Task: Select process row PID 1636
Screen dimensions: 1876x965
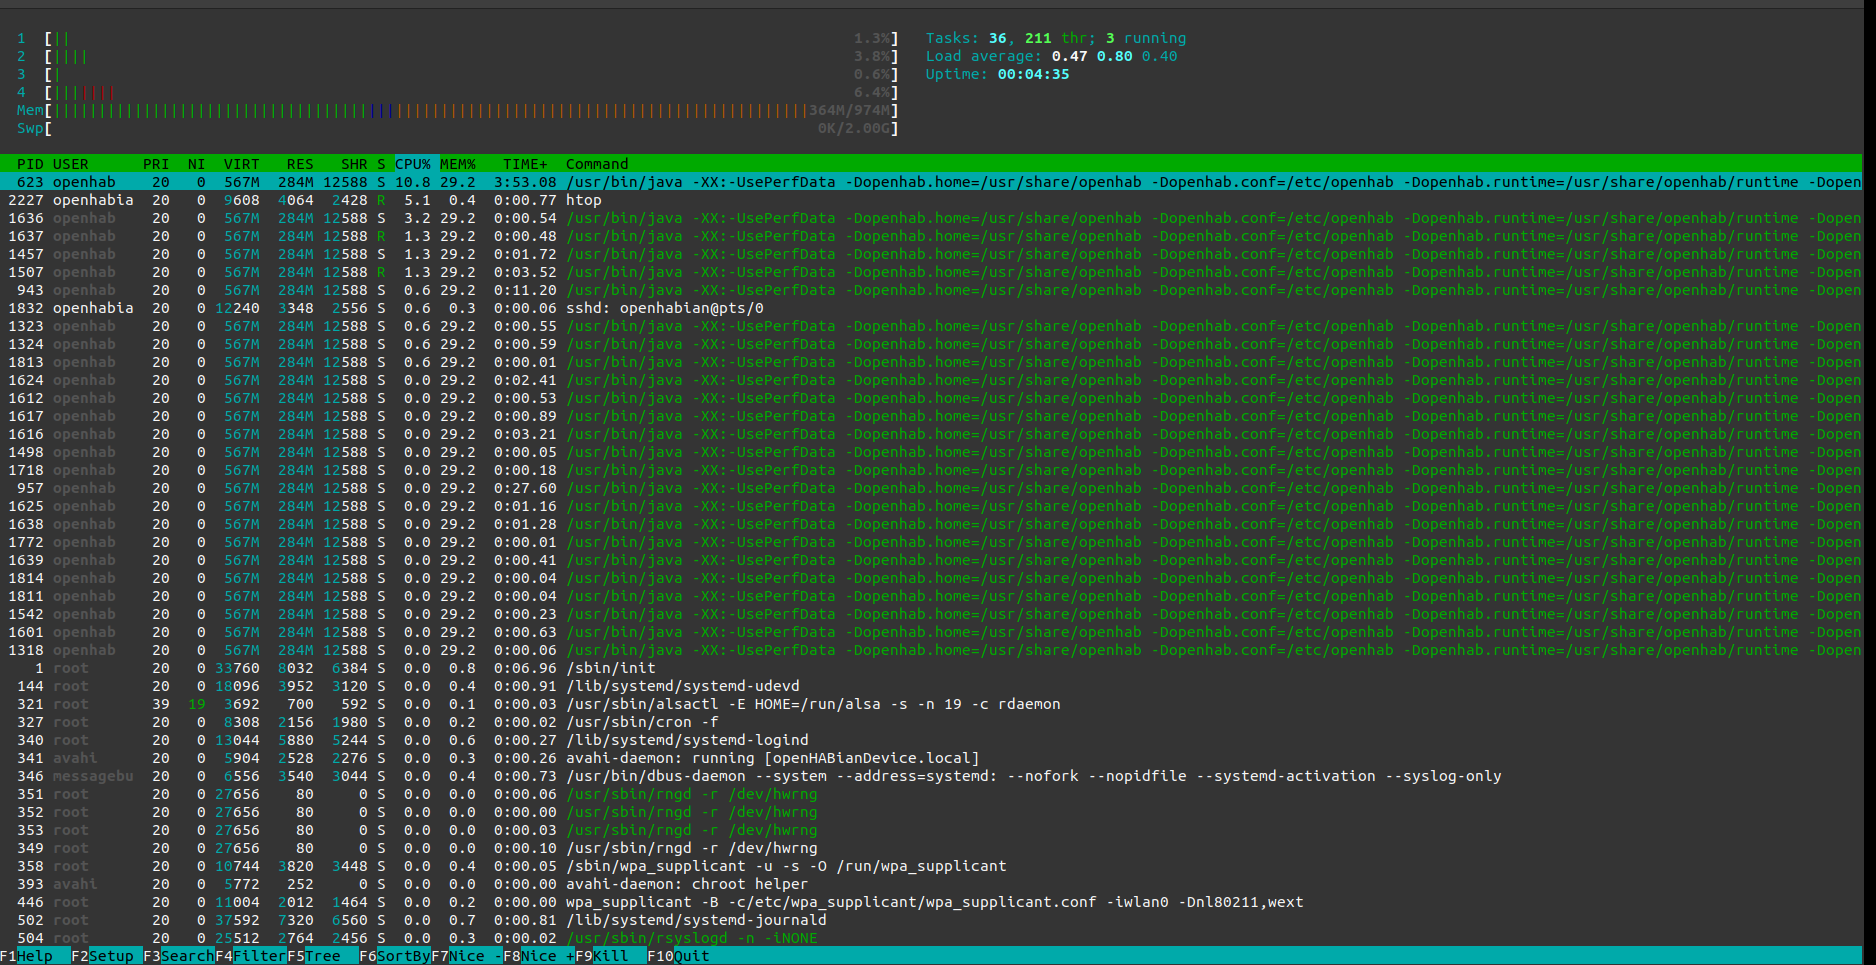Action: (x=931, y=218)
